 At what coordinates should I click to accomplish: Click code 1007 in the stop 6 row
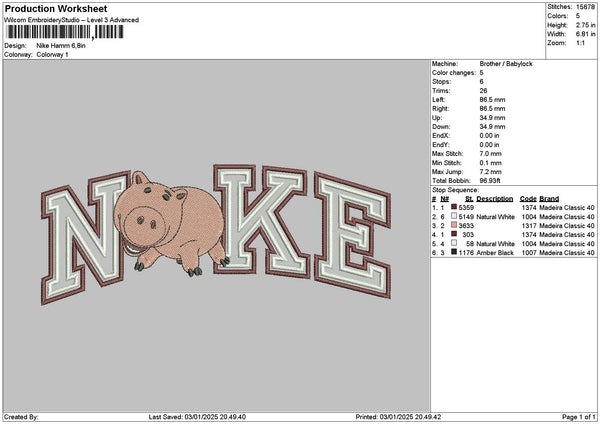click(x=529, y=253)
